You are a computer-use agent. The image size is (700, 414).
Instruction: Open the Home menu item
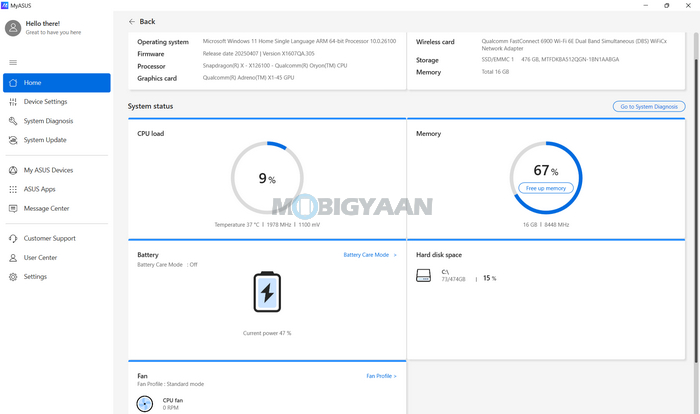[x=57, y=83]
